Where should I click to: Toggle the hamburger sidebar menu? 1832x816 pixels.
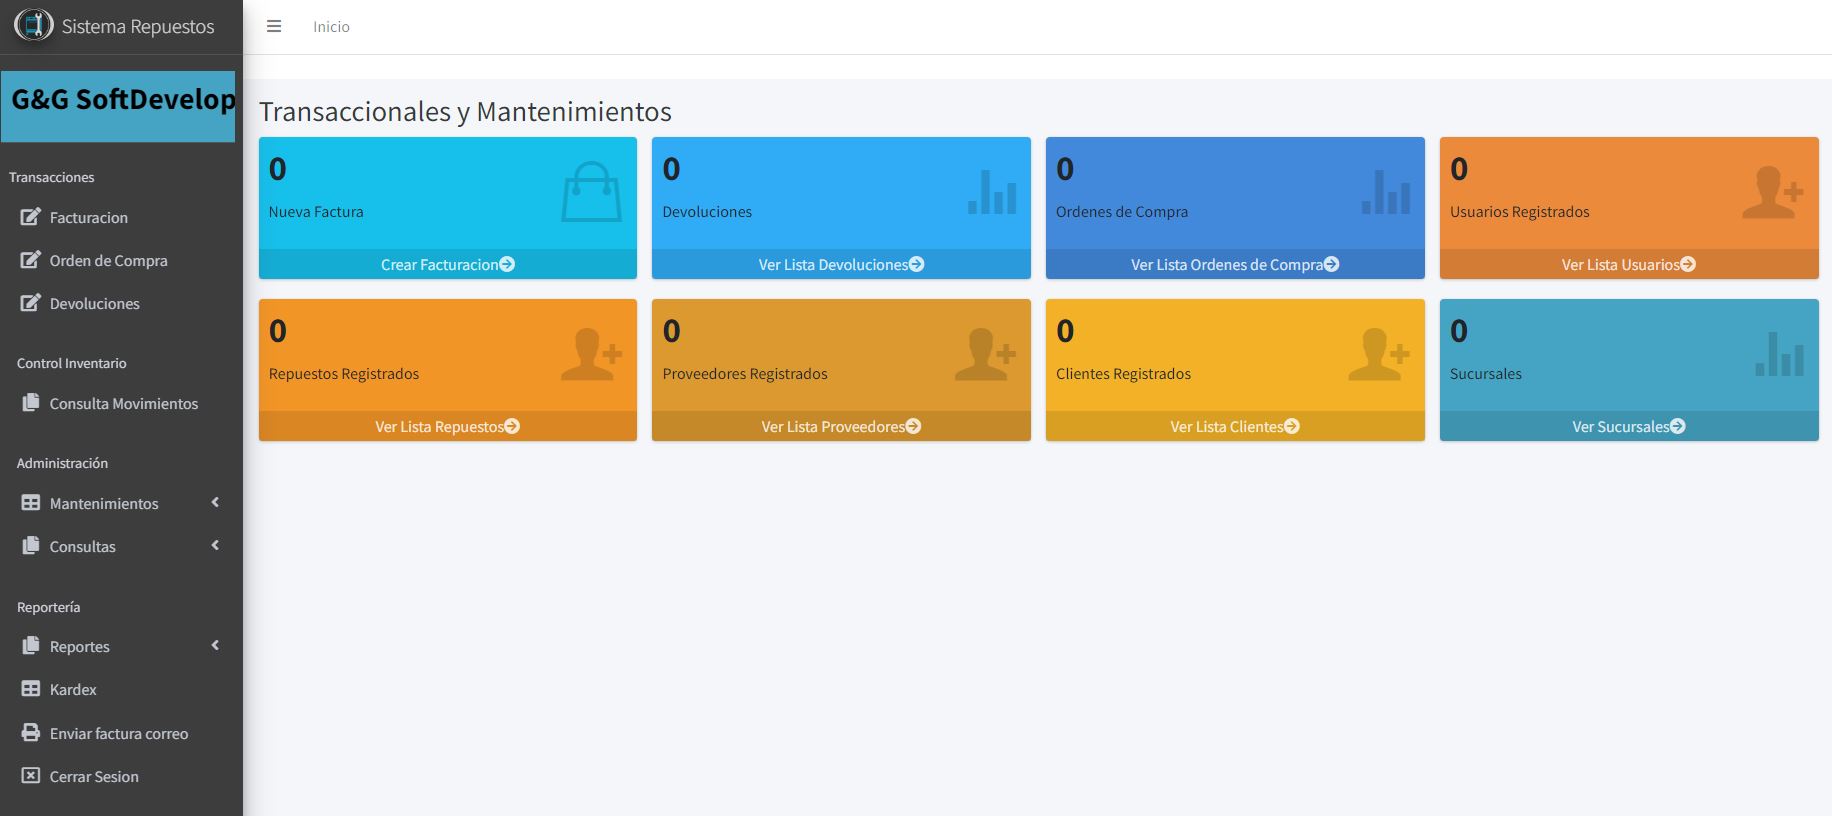(x=273, y=27)
